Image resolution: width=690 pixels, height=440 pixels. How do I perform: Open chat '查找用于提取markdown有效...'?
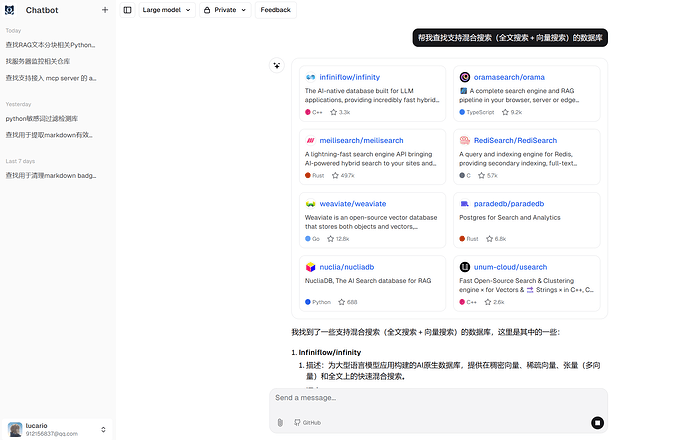(49, 135)
